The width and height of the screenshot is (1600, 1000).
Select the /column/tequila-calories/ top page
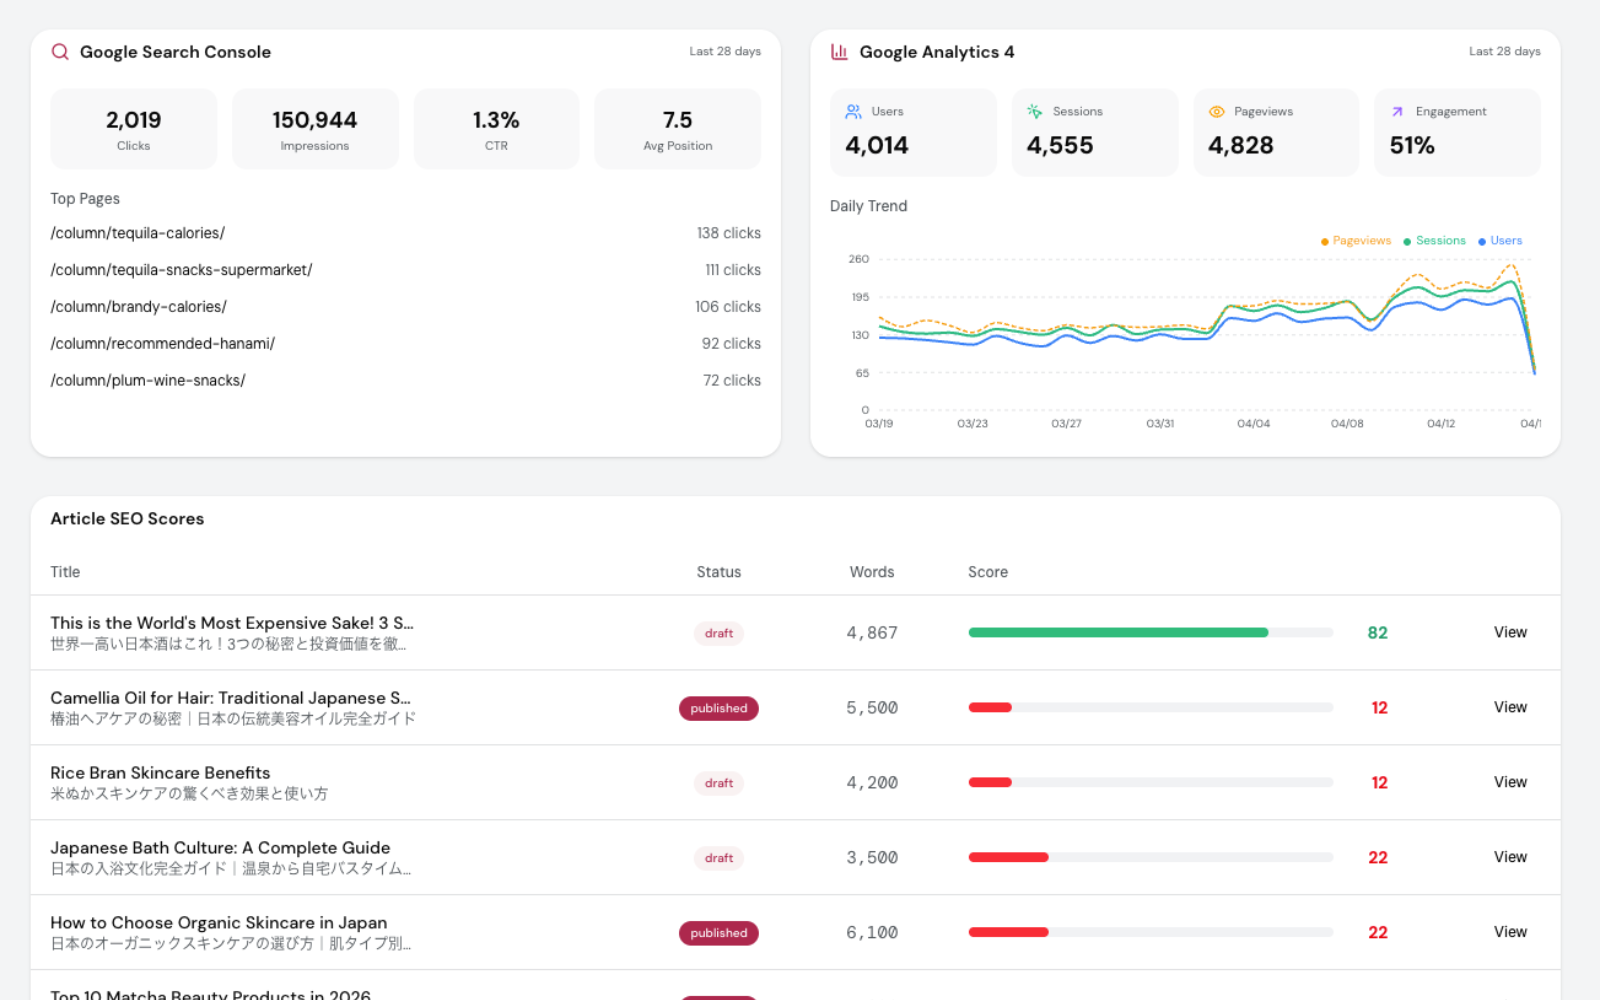pyautogui.click(x=138, y=233)
